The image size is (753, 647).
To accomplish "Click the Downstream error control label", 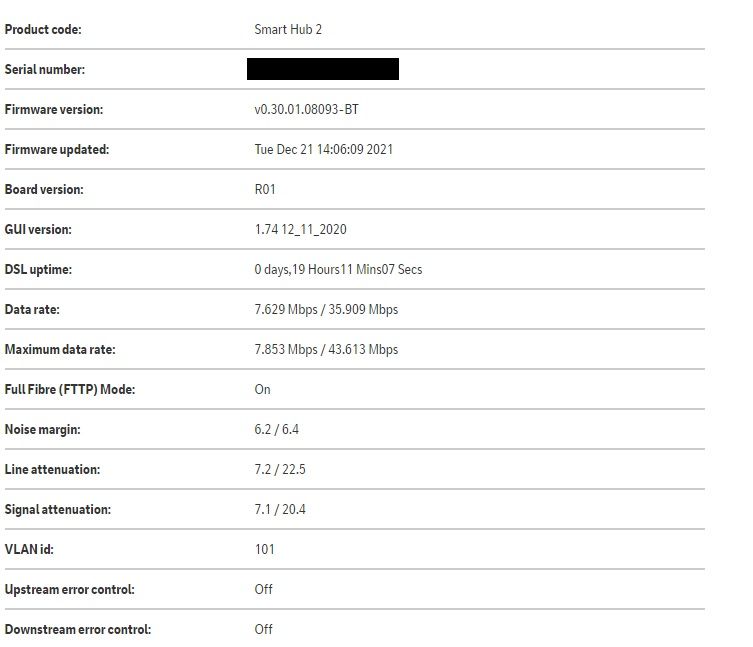I will (x=78, y=630).
